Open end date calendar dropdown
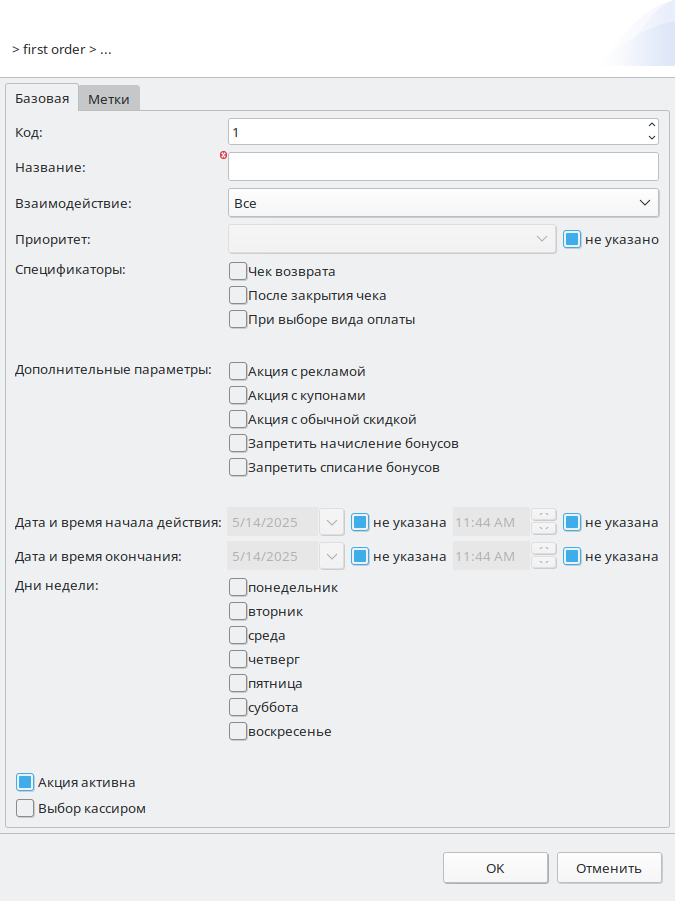This screenshot has height=901, width=675. click(x=332, y=556)
